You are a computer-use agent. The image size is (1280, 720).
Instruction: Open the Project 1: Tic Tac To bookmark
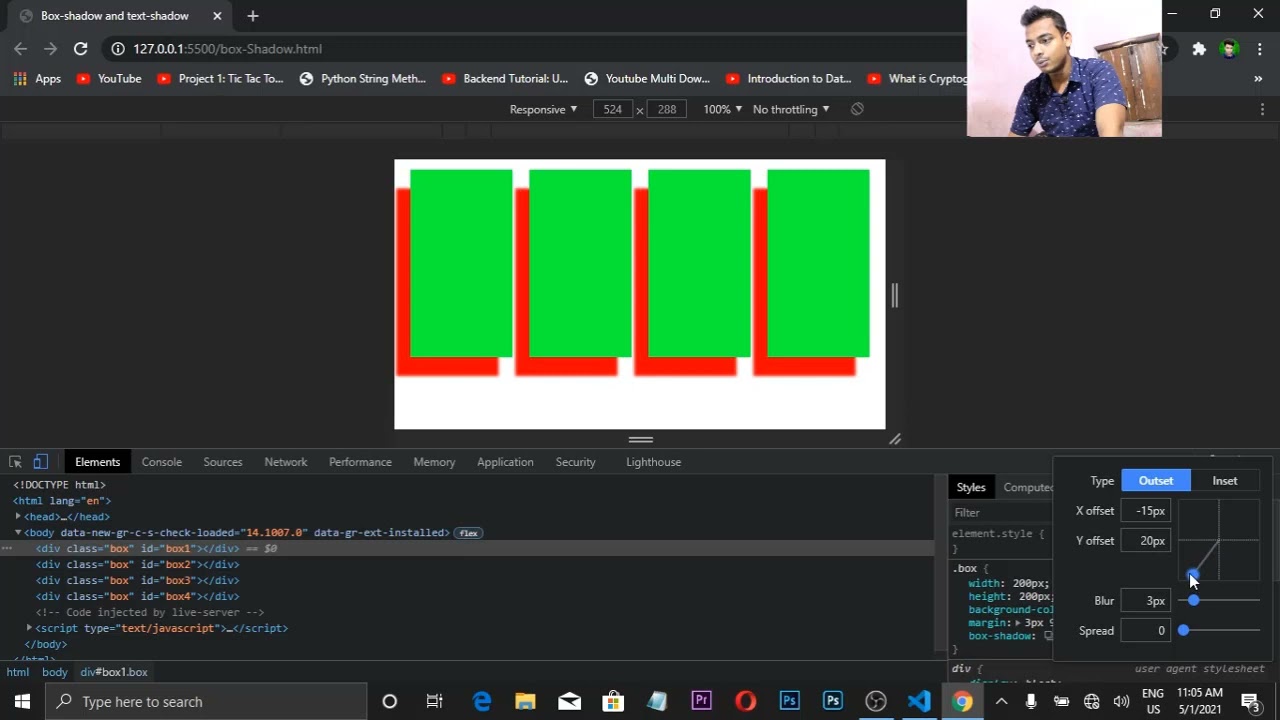point(220,79)
